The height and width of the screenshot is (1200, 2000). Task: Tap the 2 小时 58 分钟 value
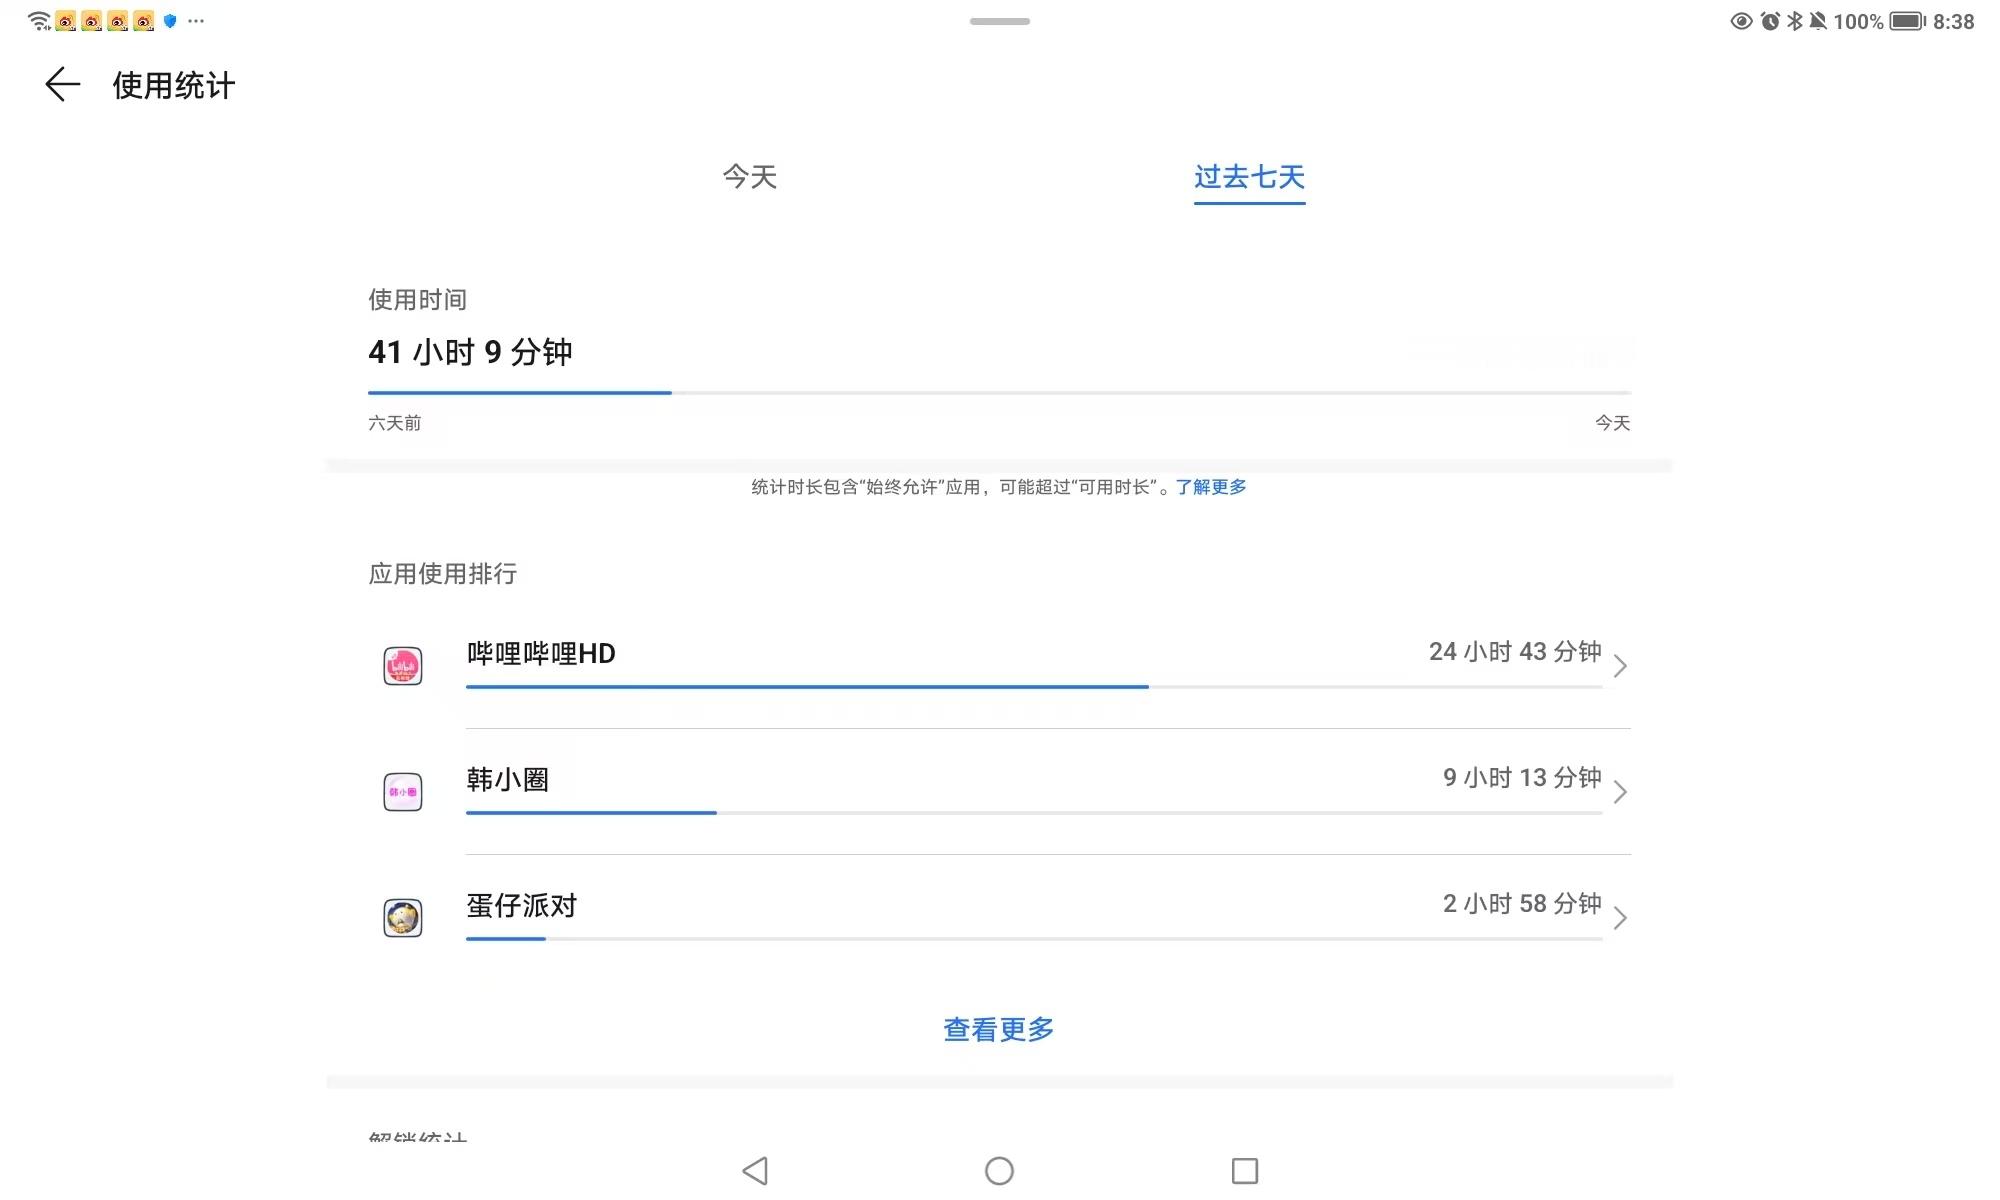point(1522,904)
